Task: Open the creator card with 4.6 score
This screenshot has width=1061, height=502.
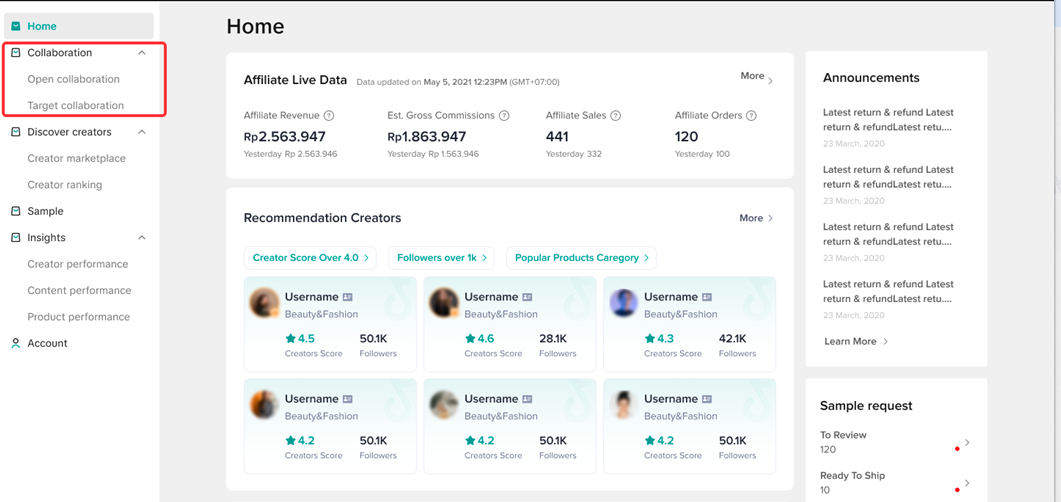Action: [509, 324]
